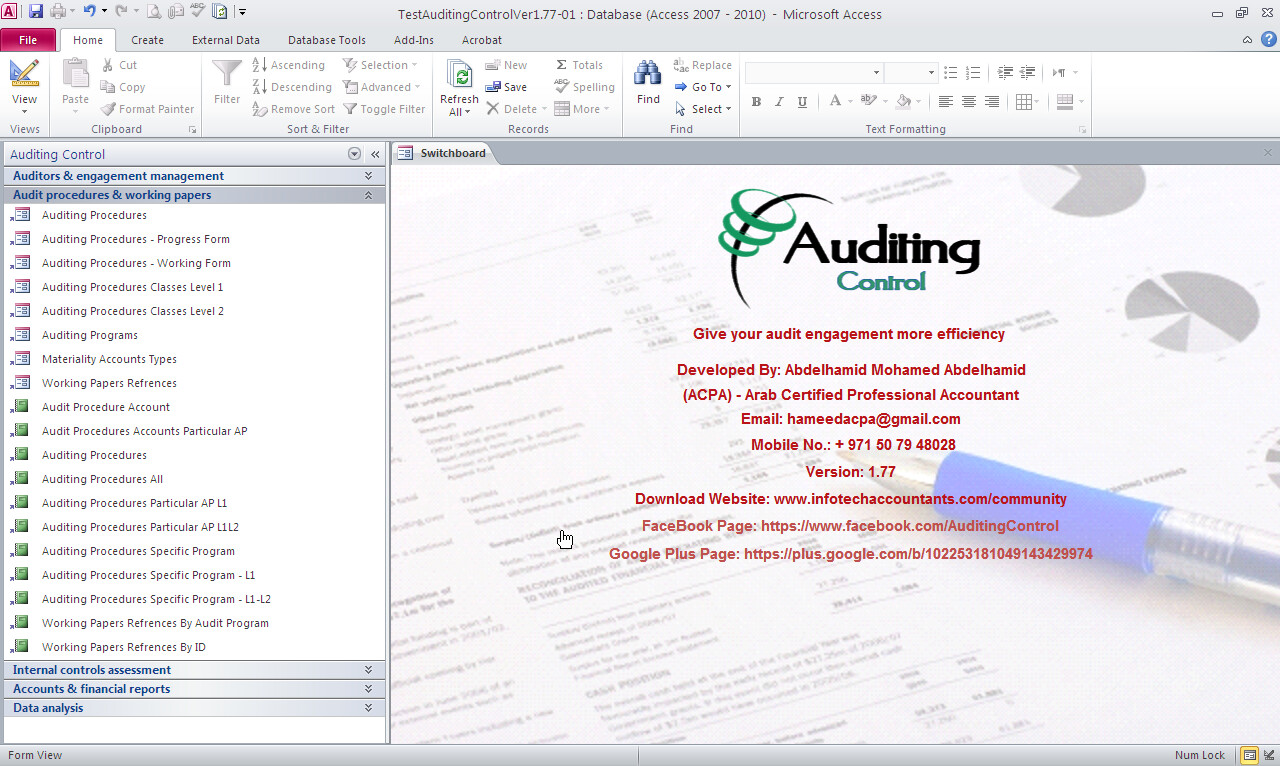Open Working Papers Refrences By ID report

point(123,647)
